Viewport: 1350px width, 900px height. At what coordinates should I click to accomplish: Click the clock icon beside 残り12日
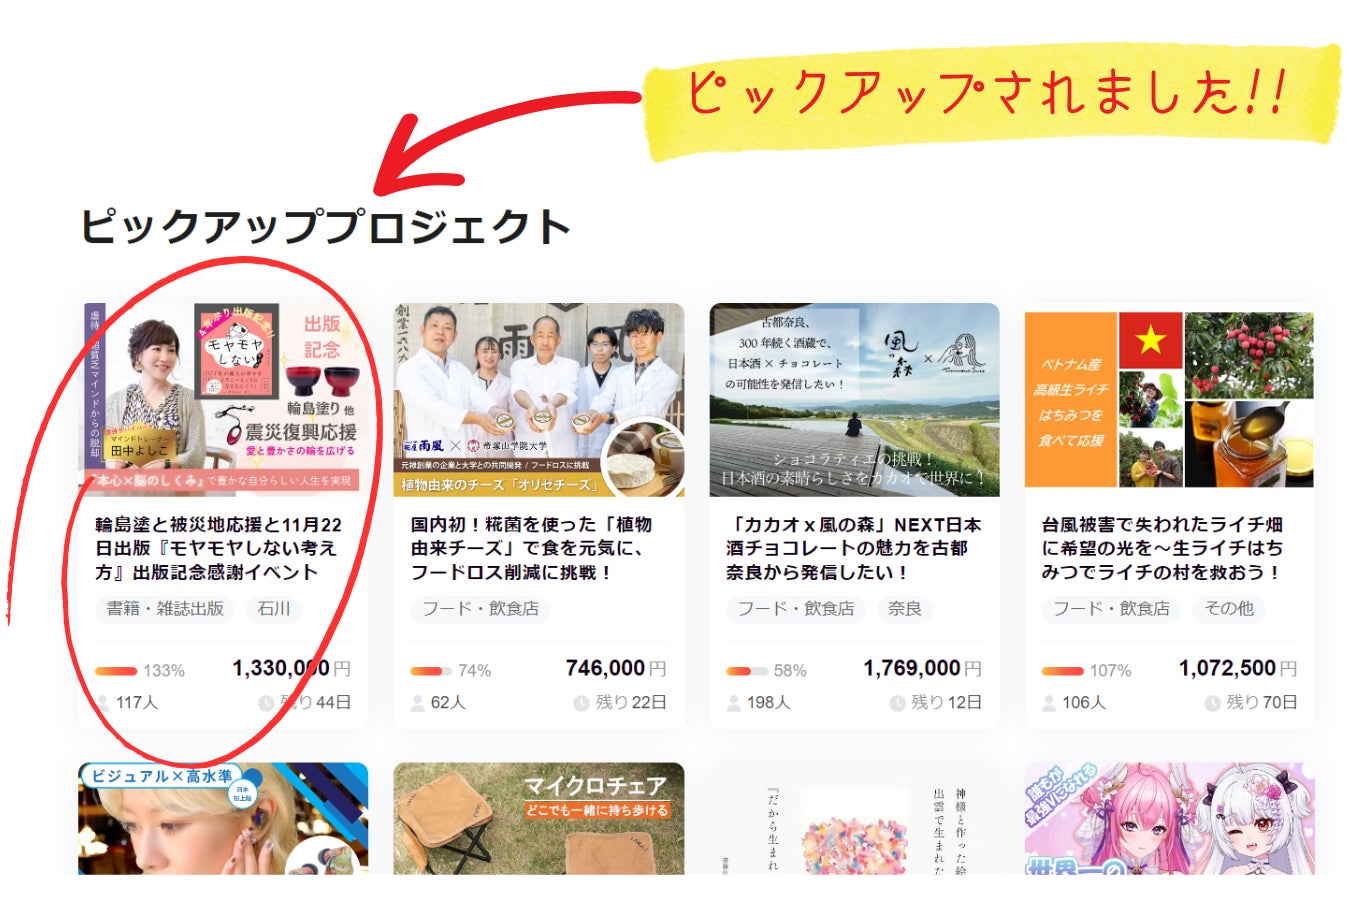[897, 703]
